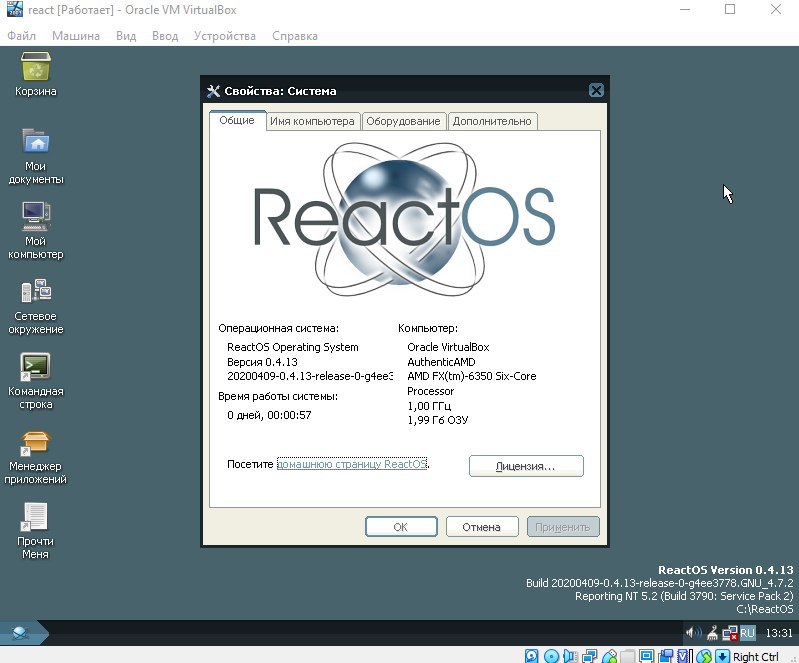Click the Лицензия... button
799x663 pixels.
[x=526, y=466]
